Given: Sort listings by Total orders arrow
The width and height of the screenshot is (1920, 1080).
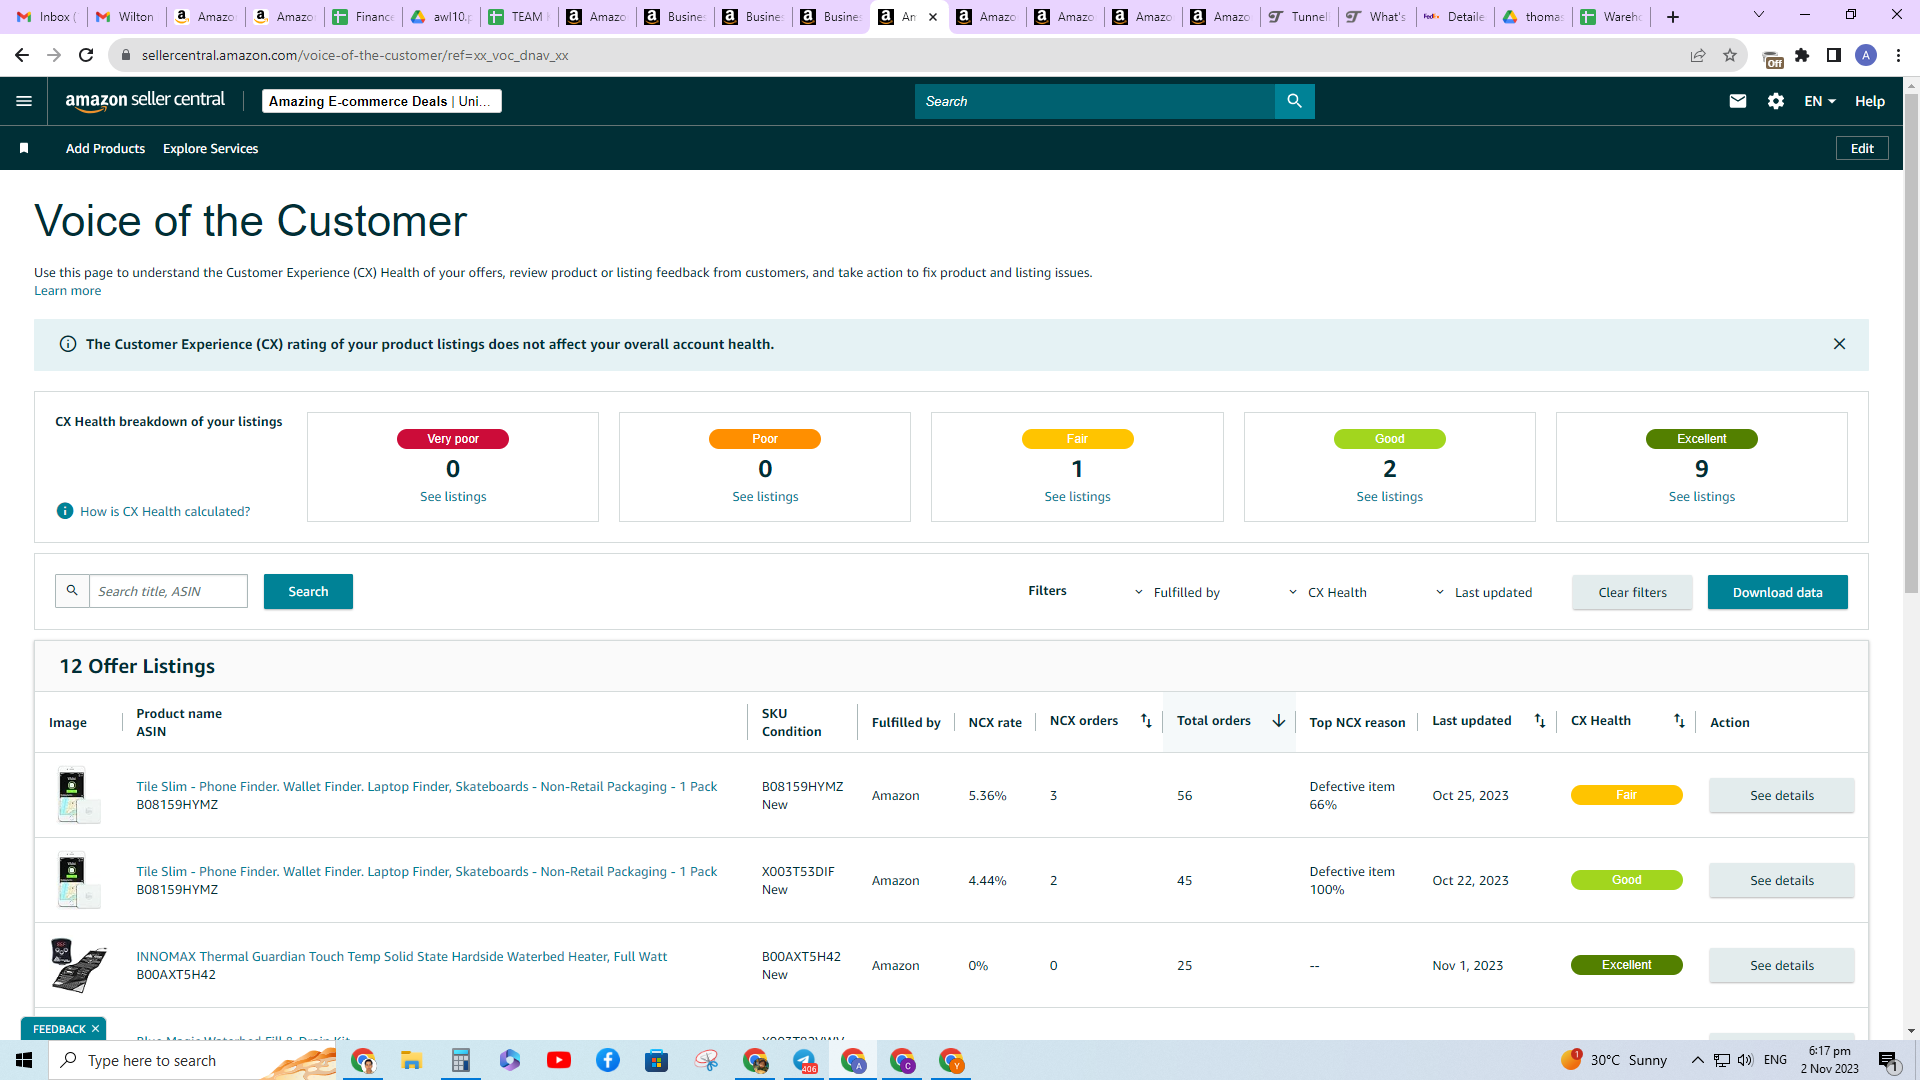Looking at the screenshot, I should click(x=1278, y=721).
